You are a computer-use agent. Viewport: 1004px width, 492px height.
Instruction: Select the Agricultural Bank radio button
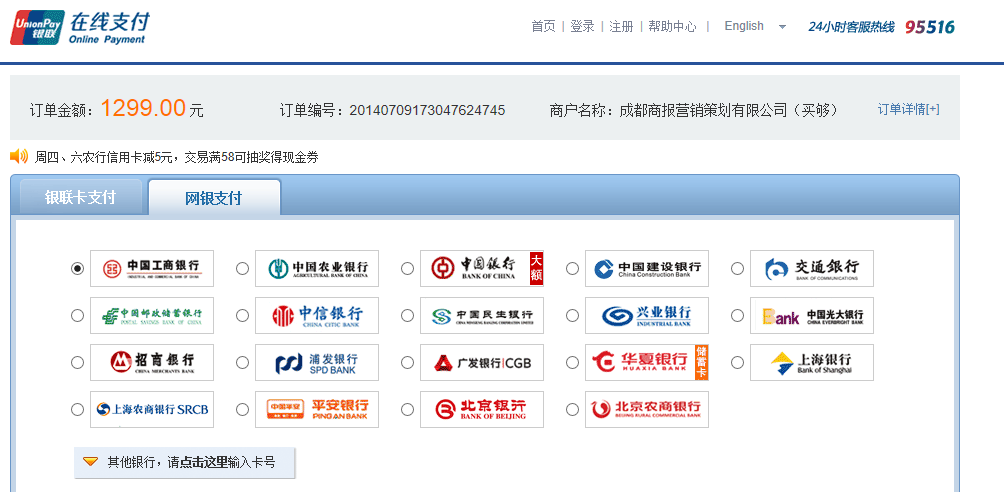coord(243,268)
